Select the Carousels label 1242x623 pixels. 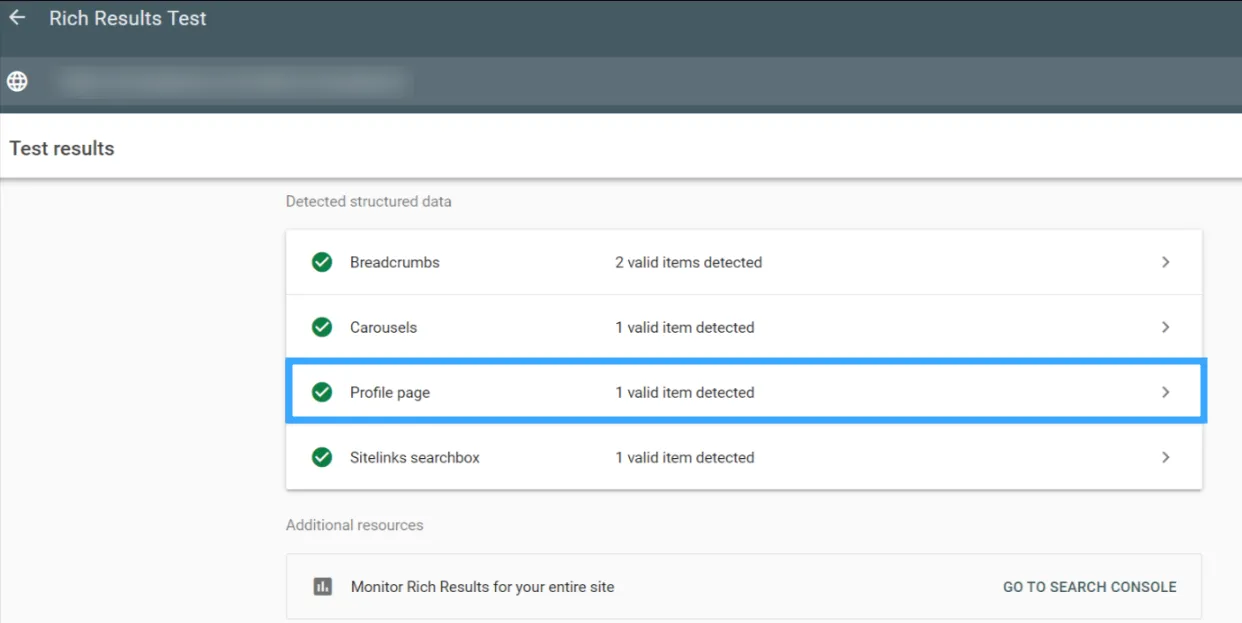(383, 327)
